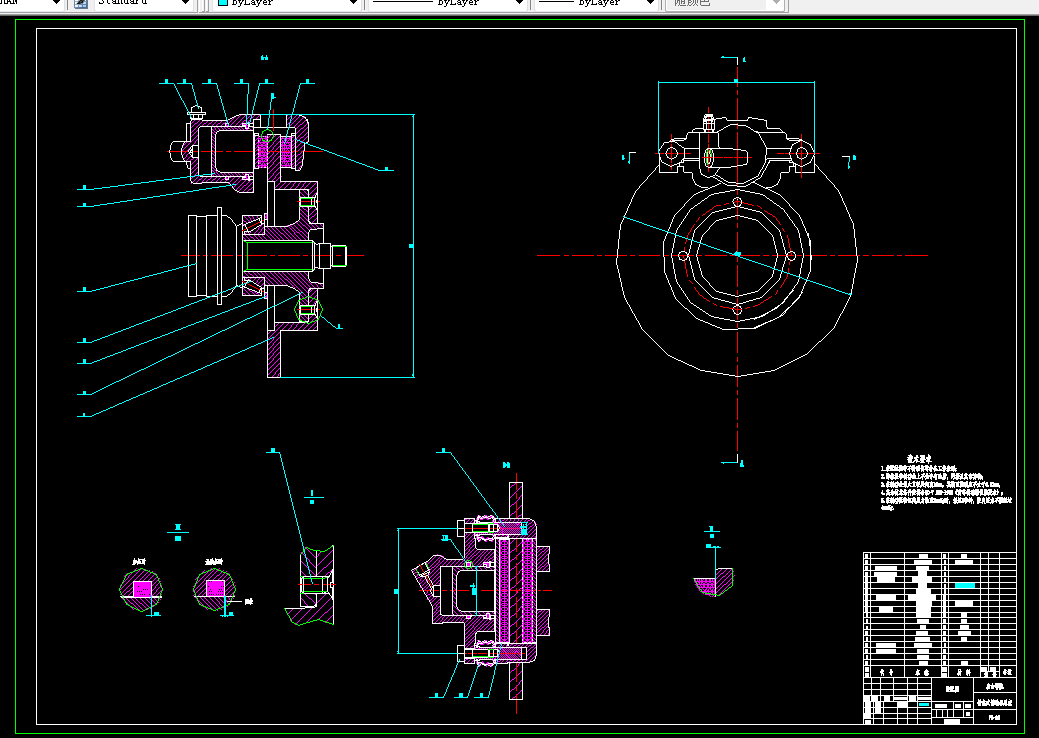Expand the cut-off dropdown left of the style icon

point(56,3)
